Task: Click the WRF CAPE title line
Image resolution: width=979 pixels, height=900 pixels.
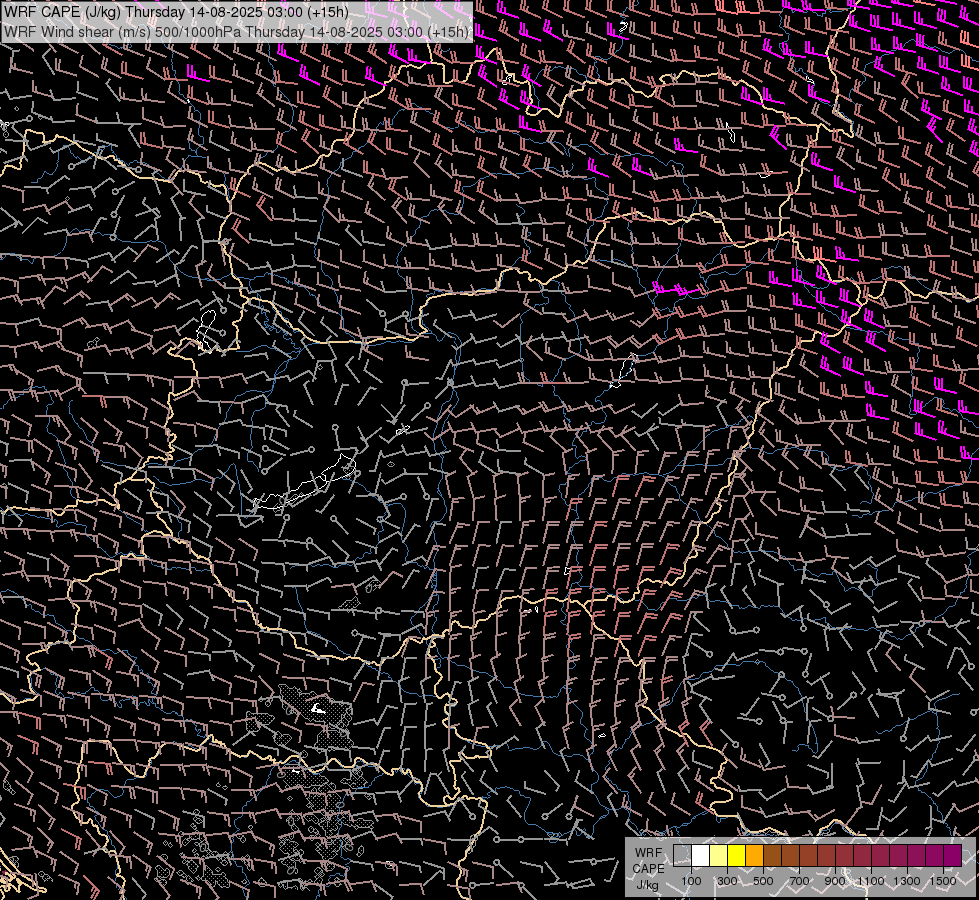Action: (x=175, y=12)
